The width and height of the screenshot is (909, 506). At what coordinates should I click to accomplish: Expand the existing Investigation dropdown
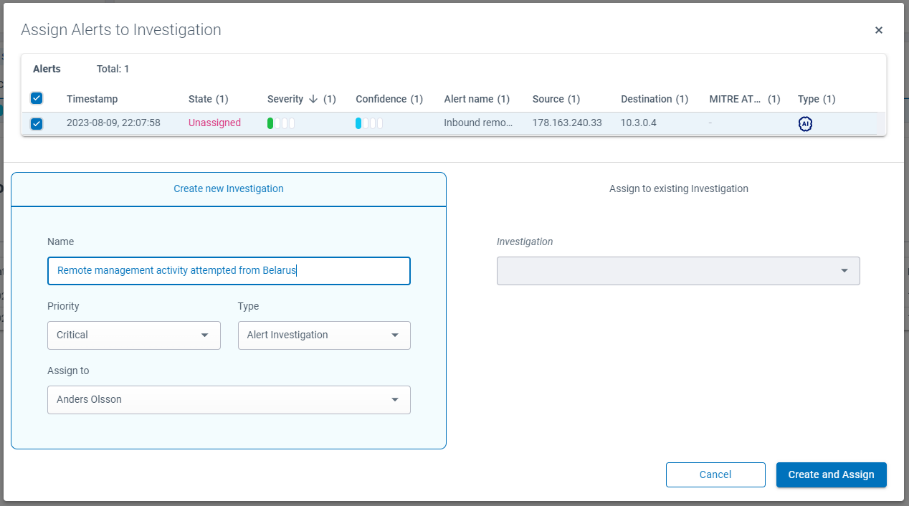pyautogui.click(x=678, y=271)
